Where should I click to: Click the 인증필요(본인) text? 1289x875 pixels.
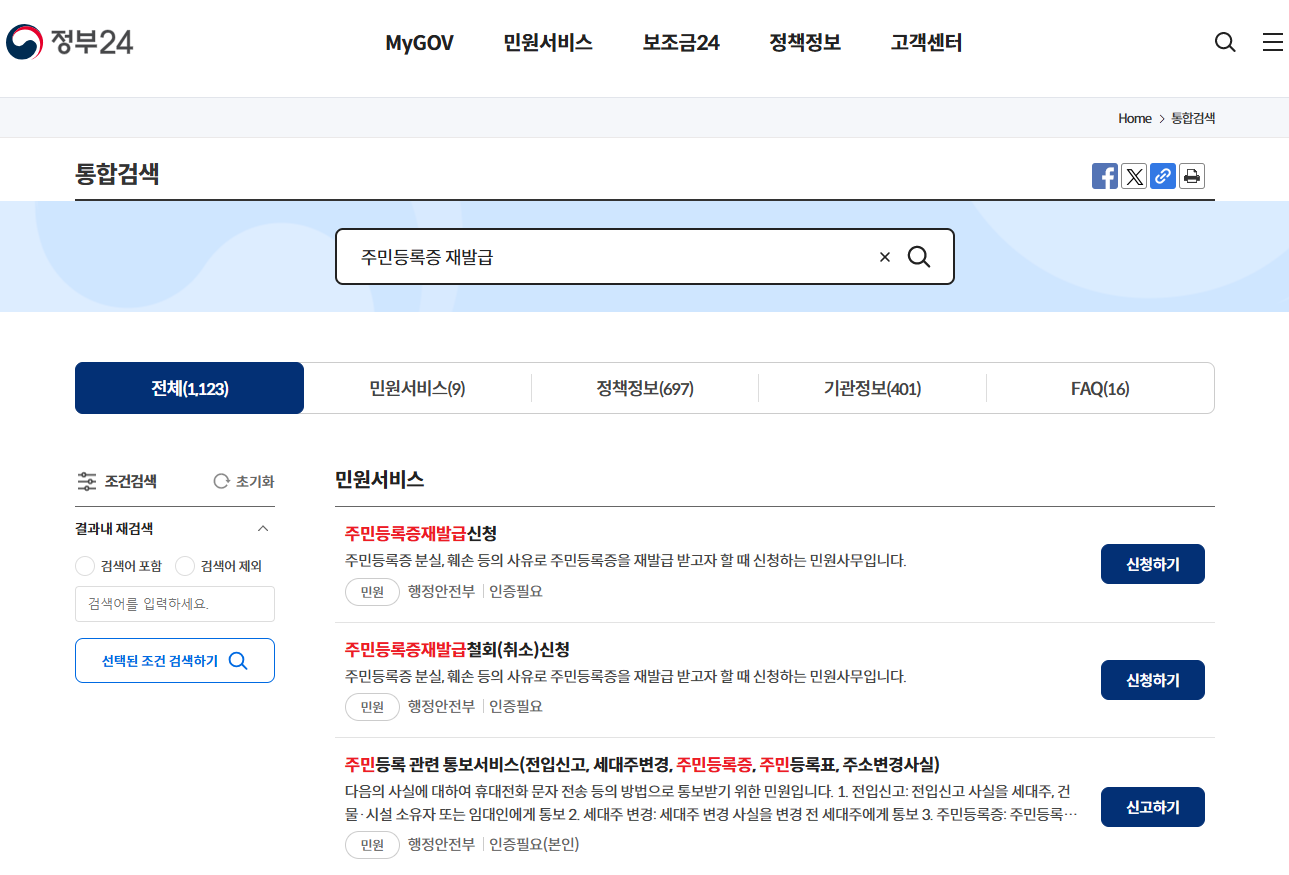click(x=534, y=845)
